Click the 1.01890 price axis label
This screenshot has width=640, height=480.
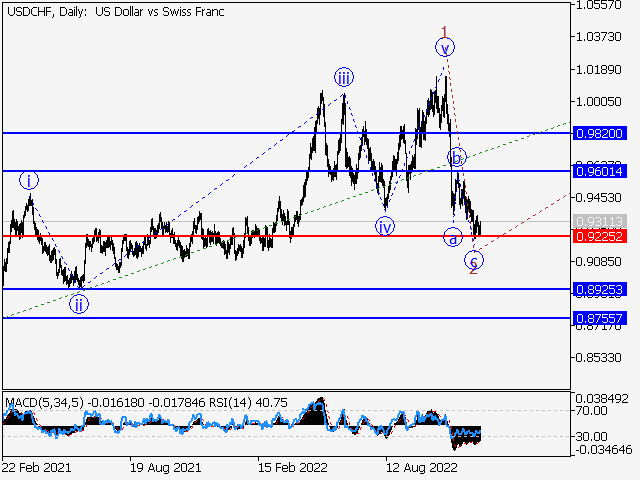(598, 69)
